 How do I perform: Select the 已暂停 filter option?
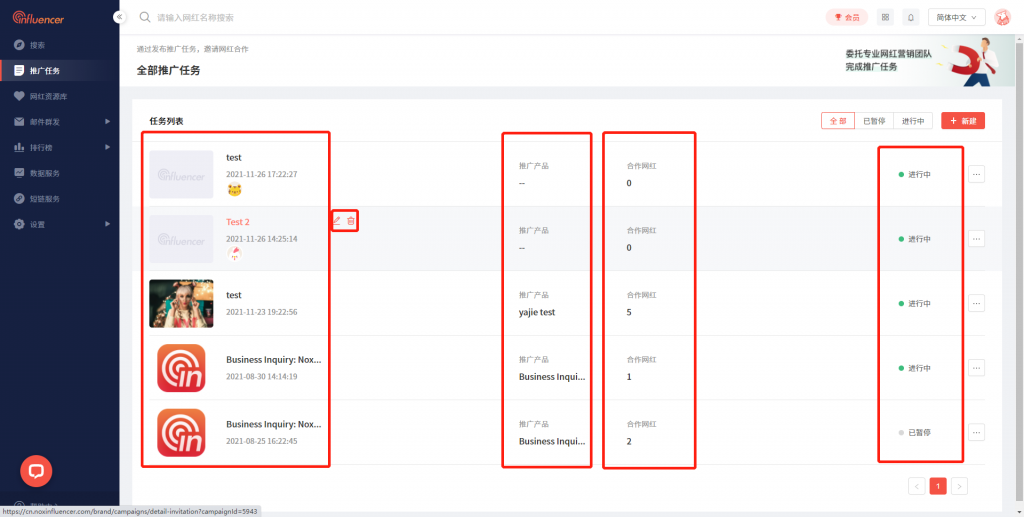pos(874,120)
